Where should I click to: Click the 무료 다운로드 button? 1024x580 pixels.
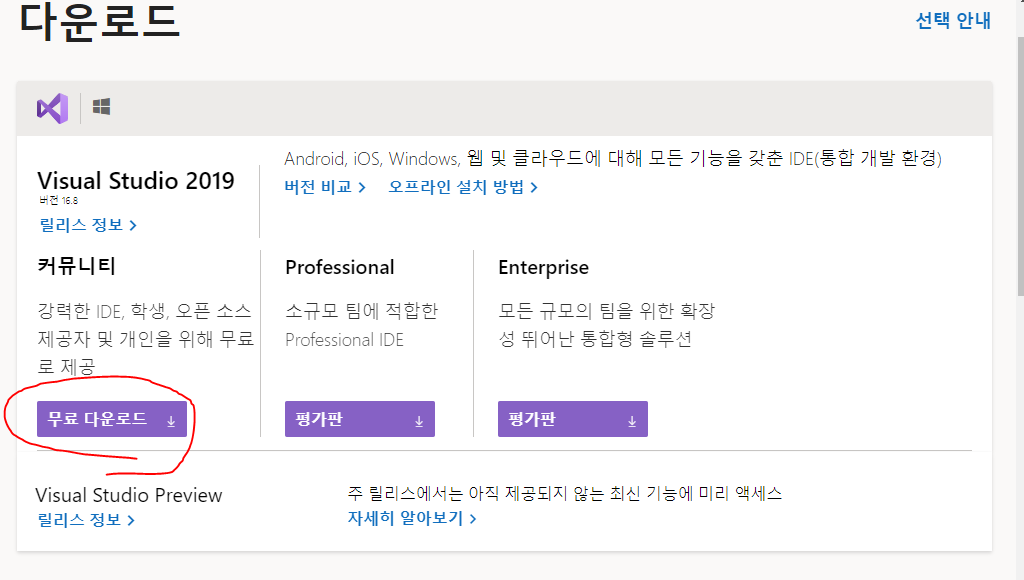click(112, 419)
